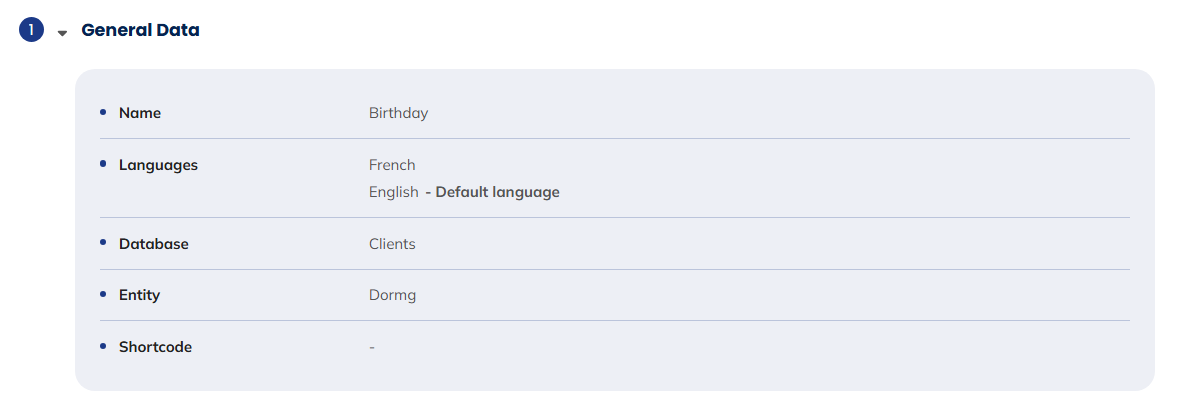Click the General Data section heading
This screenshot has height=405, width=1188.
click(140, 31)
